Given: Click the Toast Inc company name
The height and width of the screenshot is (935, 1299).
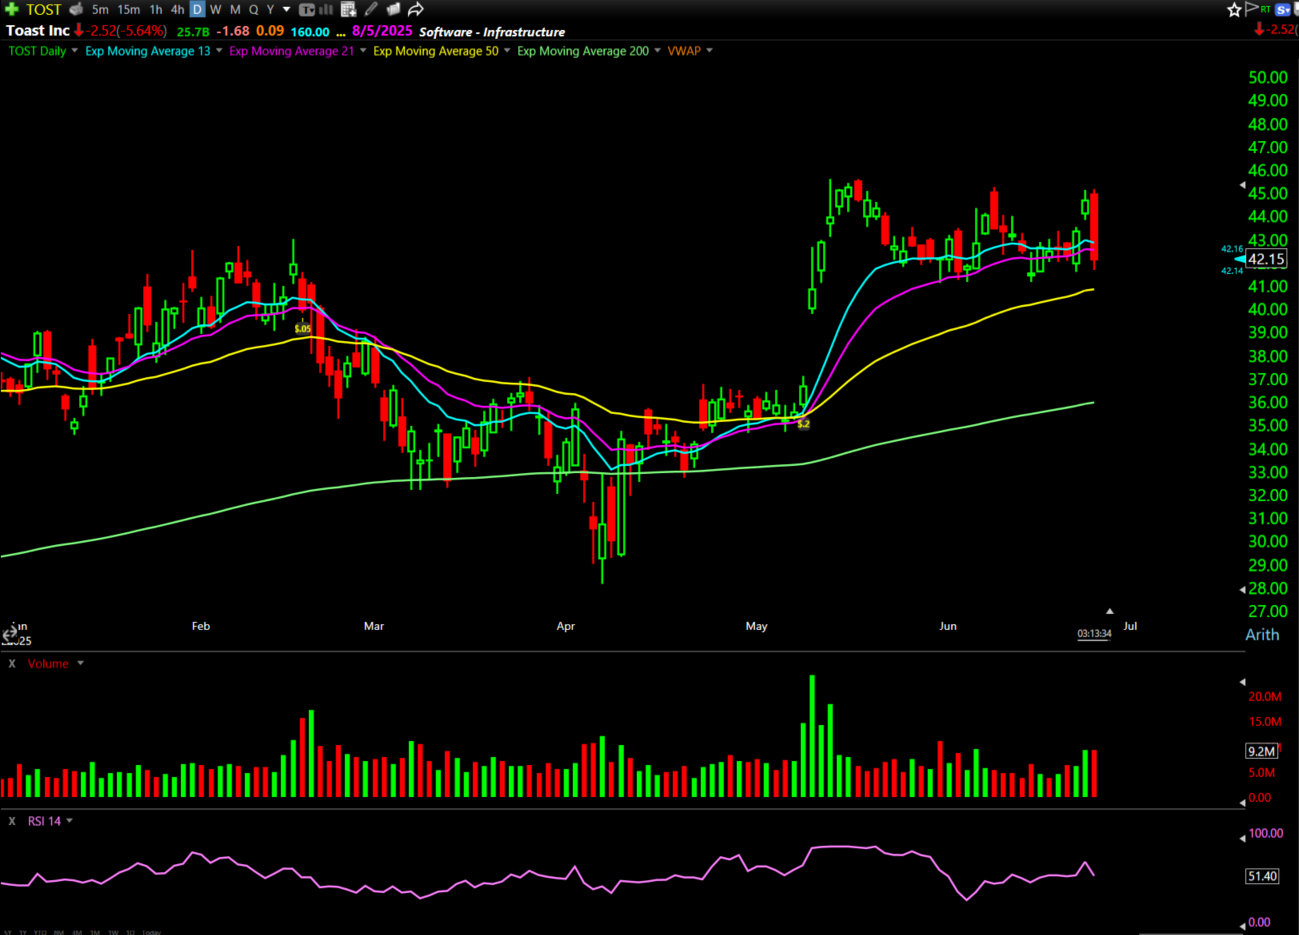Looking at the screenshot, I should click(38, 31).
